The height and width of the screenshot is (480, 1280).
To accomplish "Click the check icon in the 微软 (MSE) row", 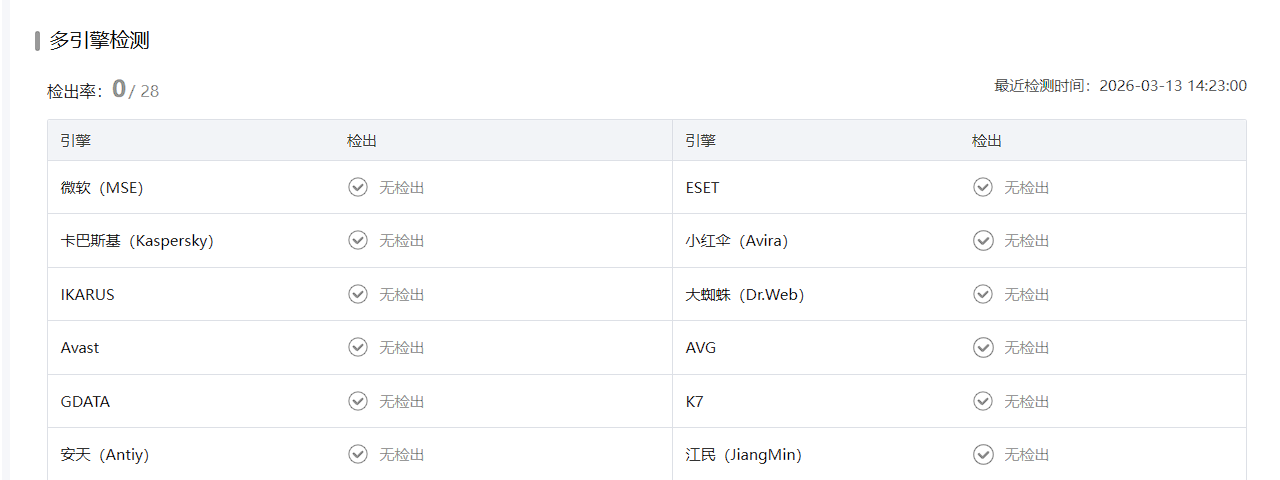I will [x=358, y=187].
